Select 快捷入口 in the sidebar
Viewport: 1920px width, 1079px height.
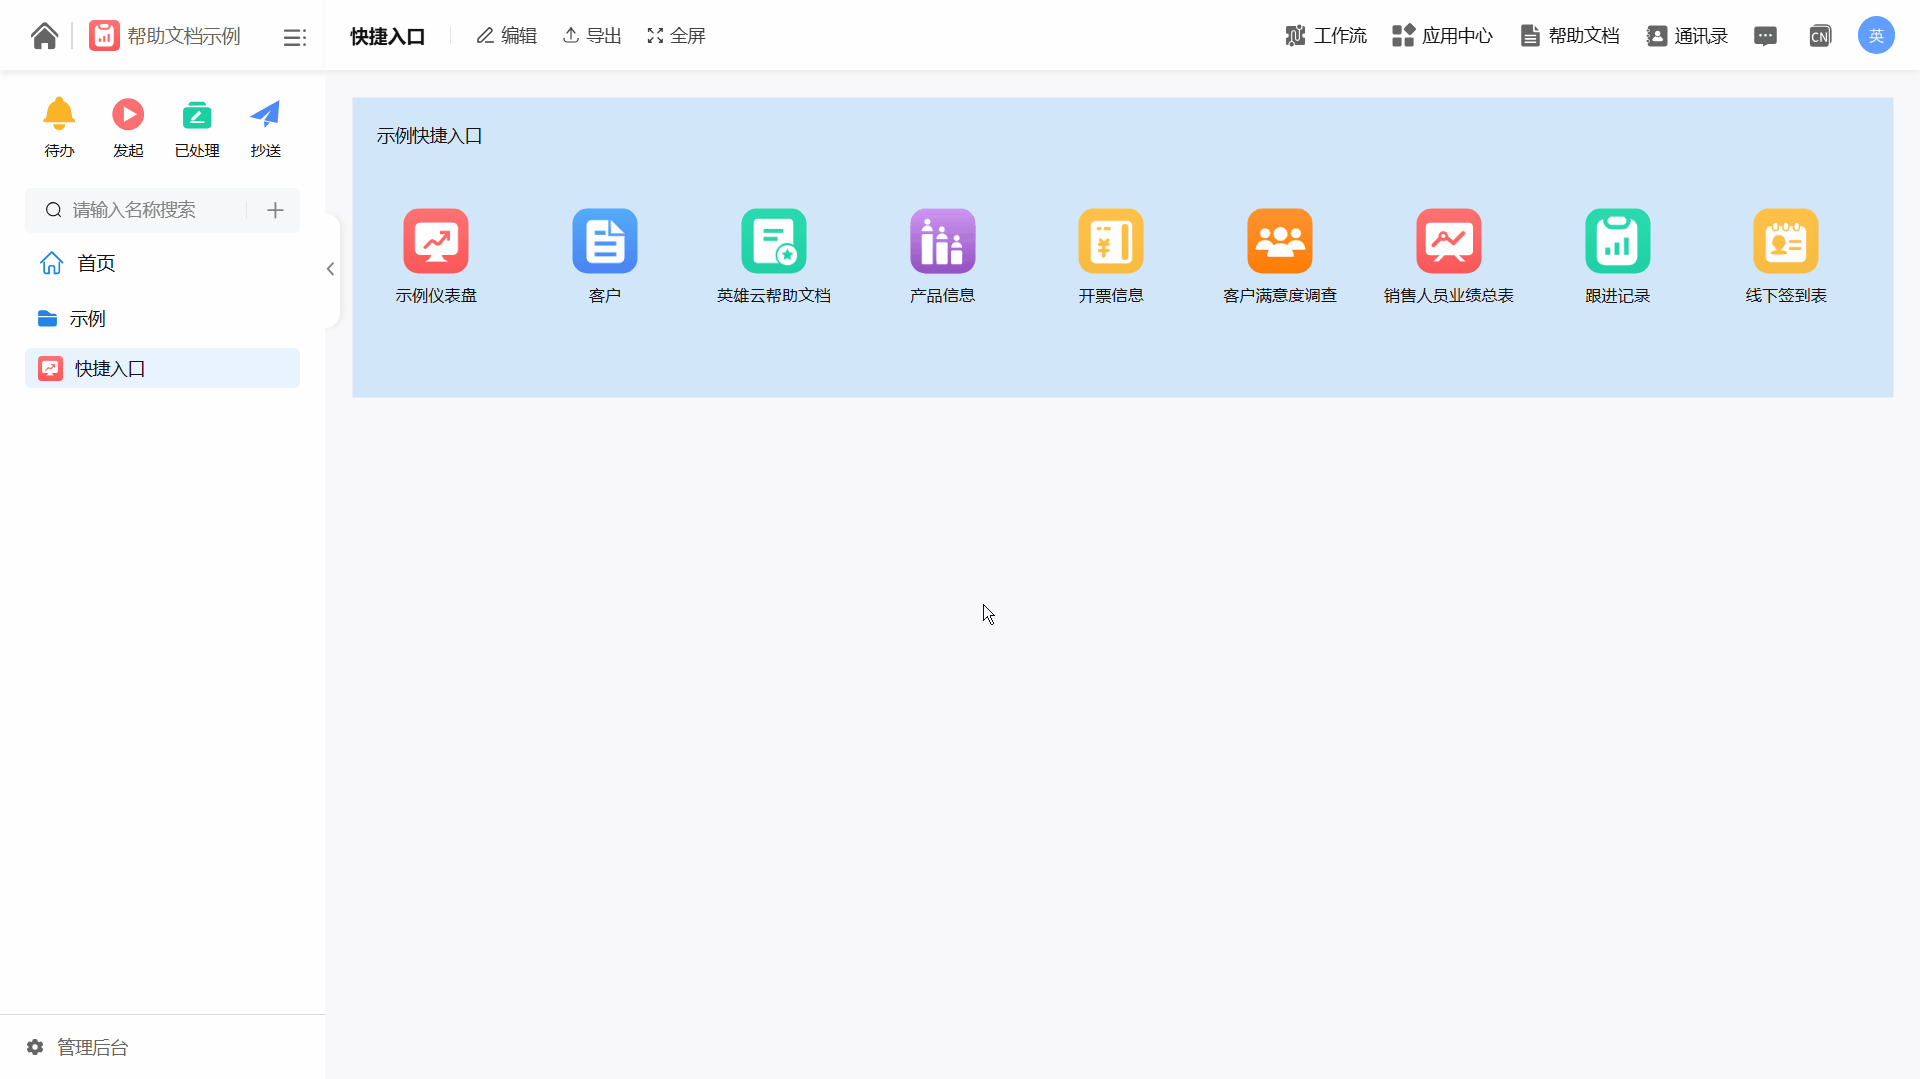click(162, 368)
